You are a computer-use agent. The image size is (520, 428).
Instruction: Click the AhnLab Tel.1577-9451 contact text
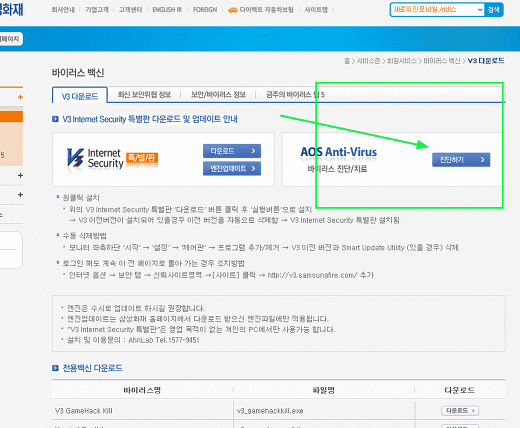tap(164, 340)
